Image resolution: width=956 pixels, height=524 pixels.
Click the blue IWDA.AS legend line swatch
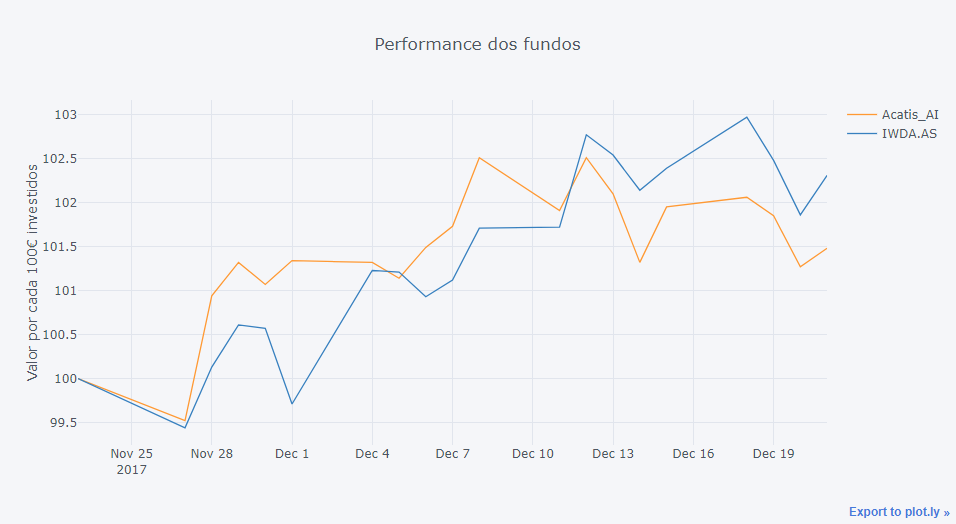(x=861, y=133)
